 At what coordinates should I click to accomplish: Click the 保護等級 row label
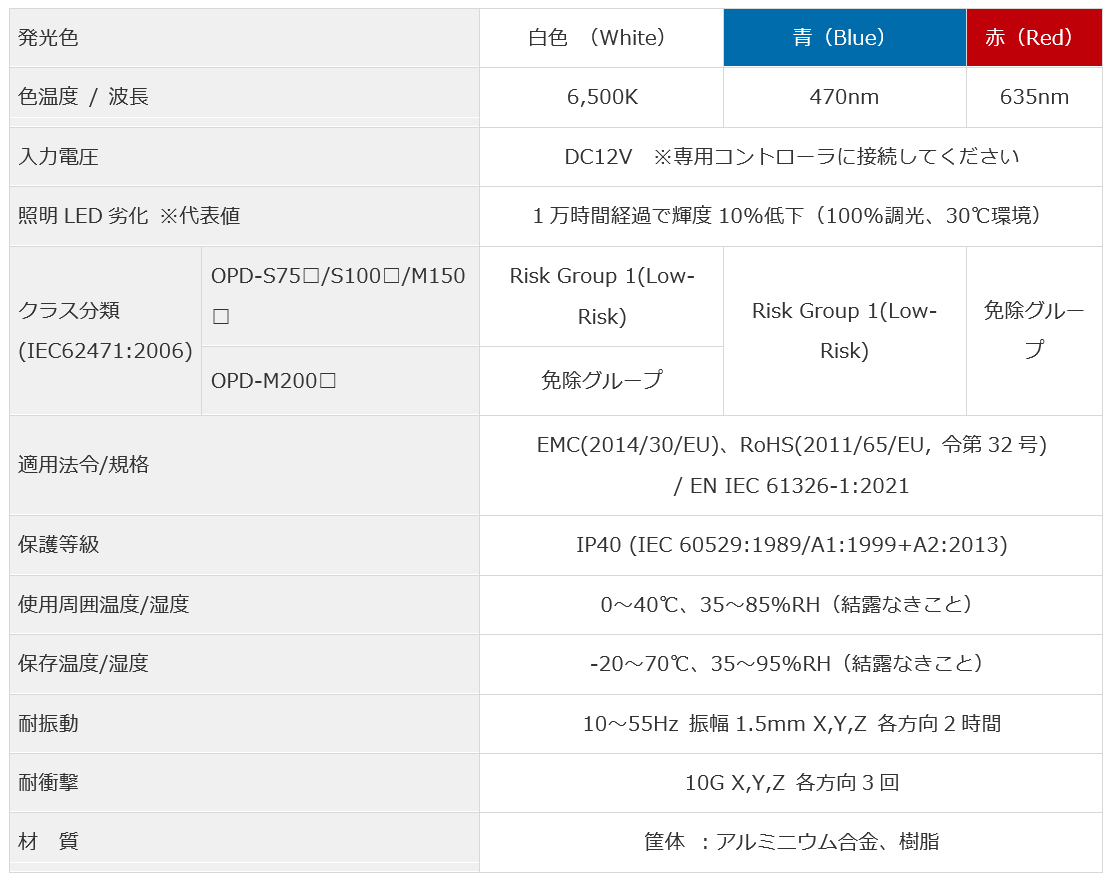coord(244,546)
